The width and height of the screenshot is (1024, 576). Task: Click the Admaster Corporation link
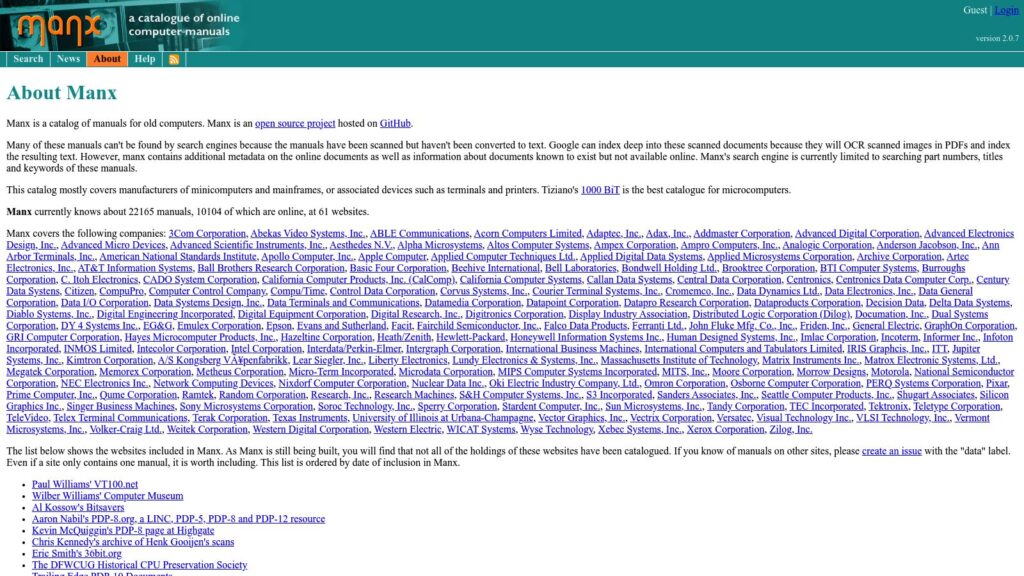742,234
